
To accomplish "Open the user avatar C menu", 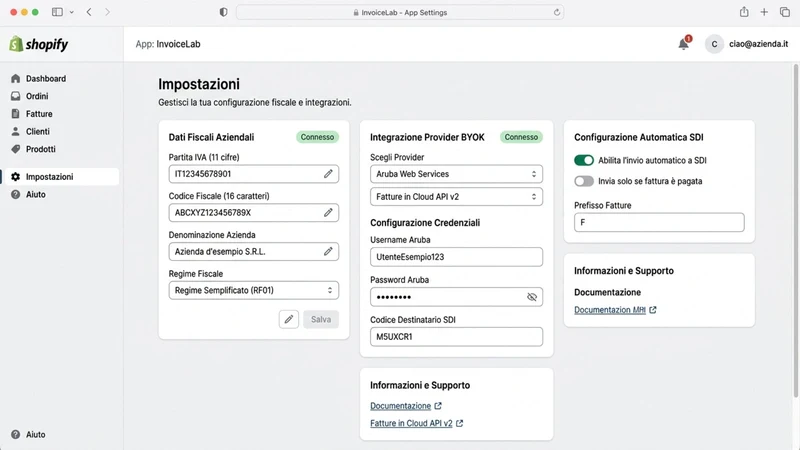I will coord(714,44).
